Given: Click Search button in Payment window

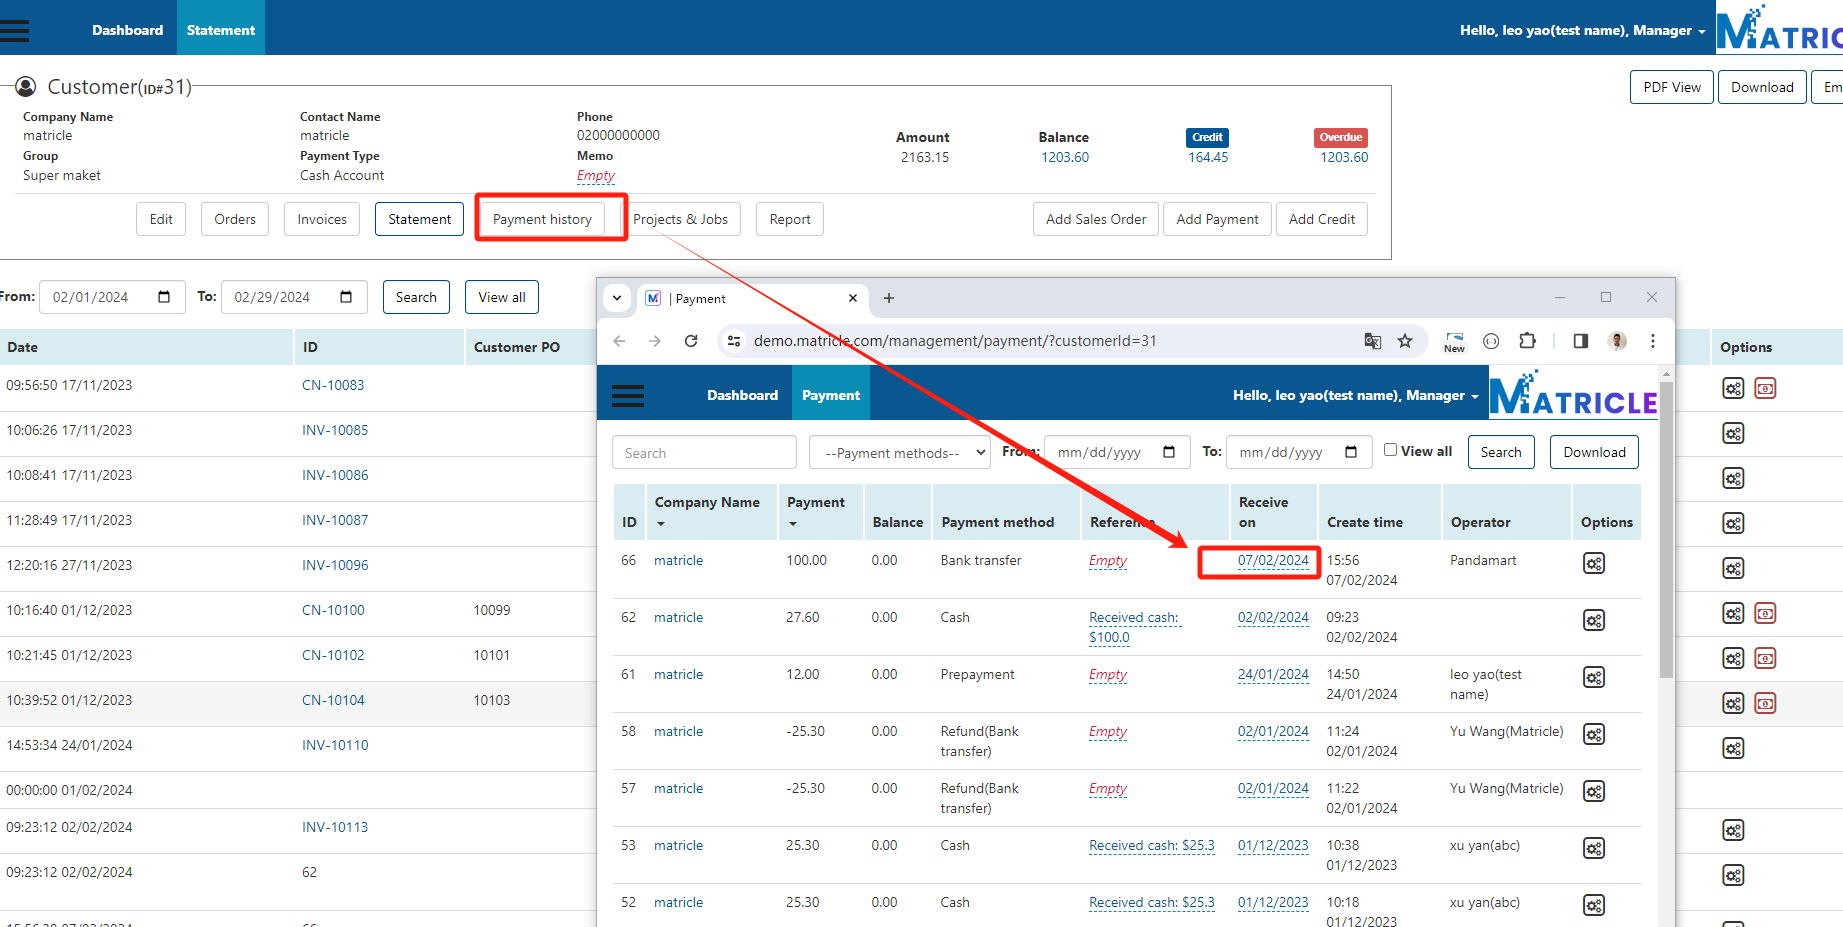Looking at the screenshot, I should pyautogui.click(x=1501, y=452).
